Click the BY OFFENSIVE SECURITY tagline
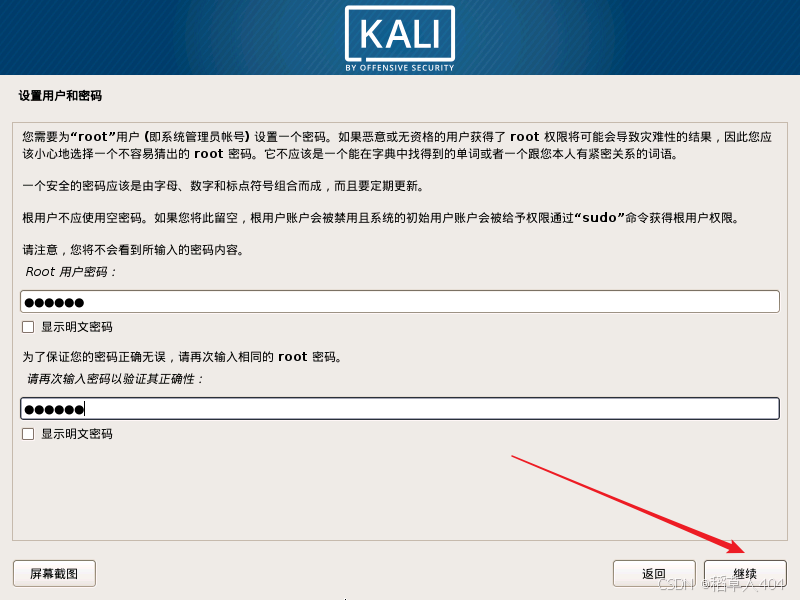800x600 pixels. [x=399, y=68]
